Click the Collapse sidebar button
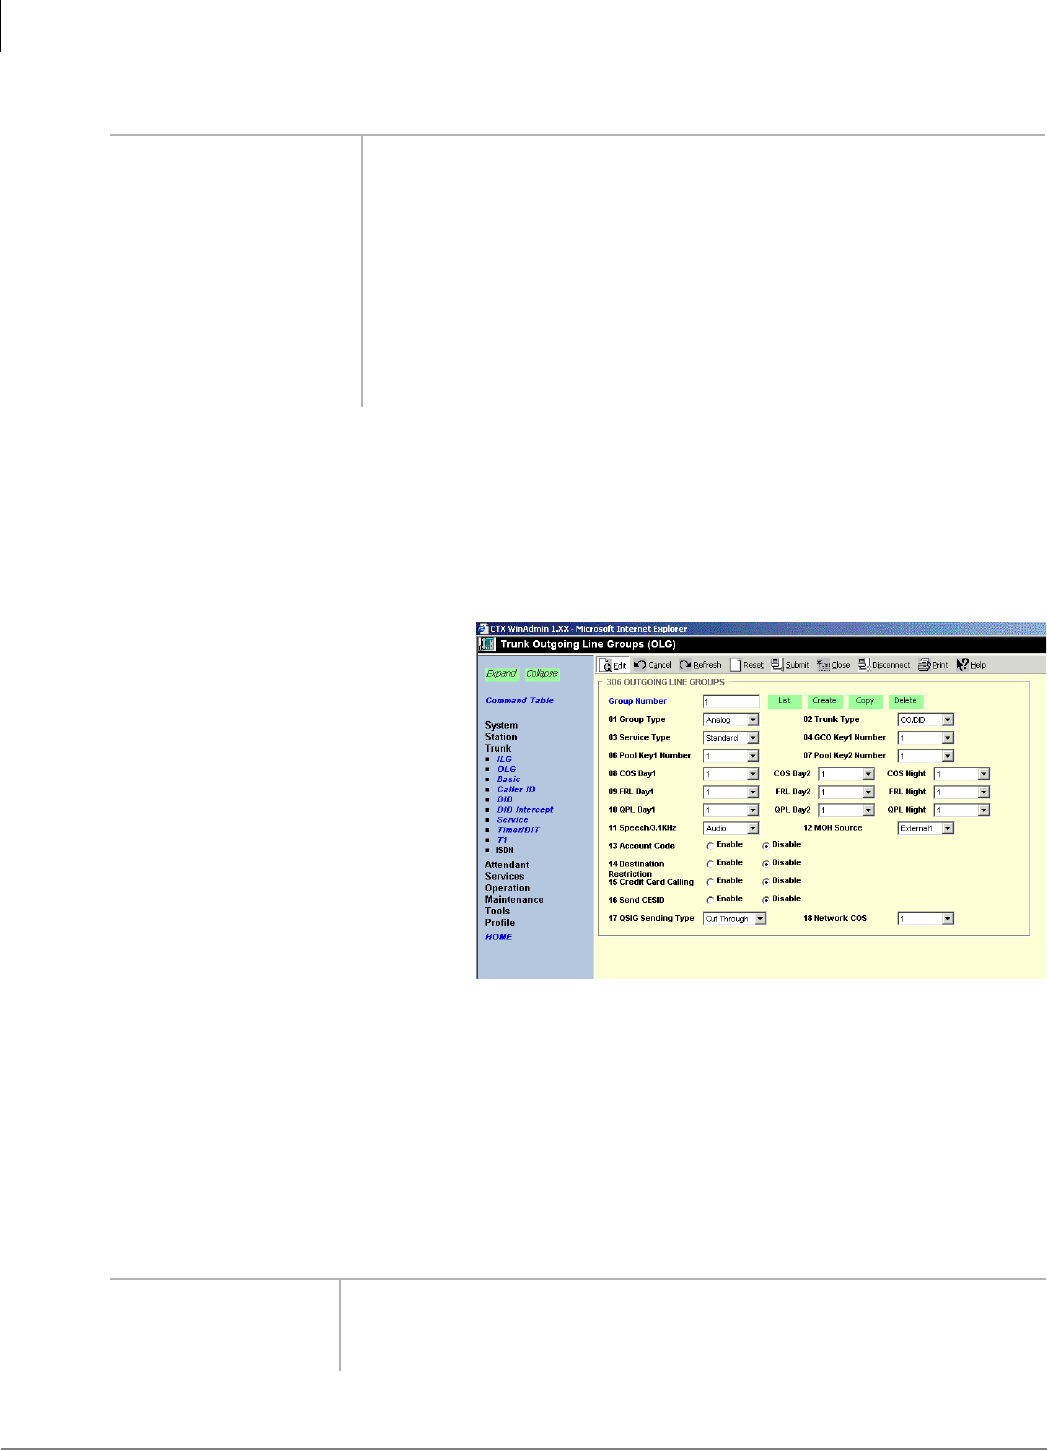Viewport: 1047px width, 1450px height. coord(542,674)
